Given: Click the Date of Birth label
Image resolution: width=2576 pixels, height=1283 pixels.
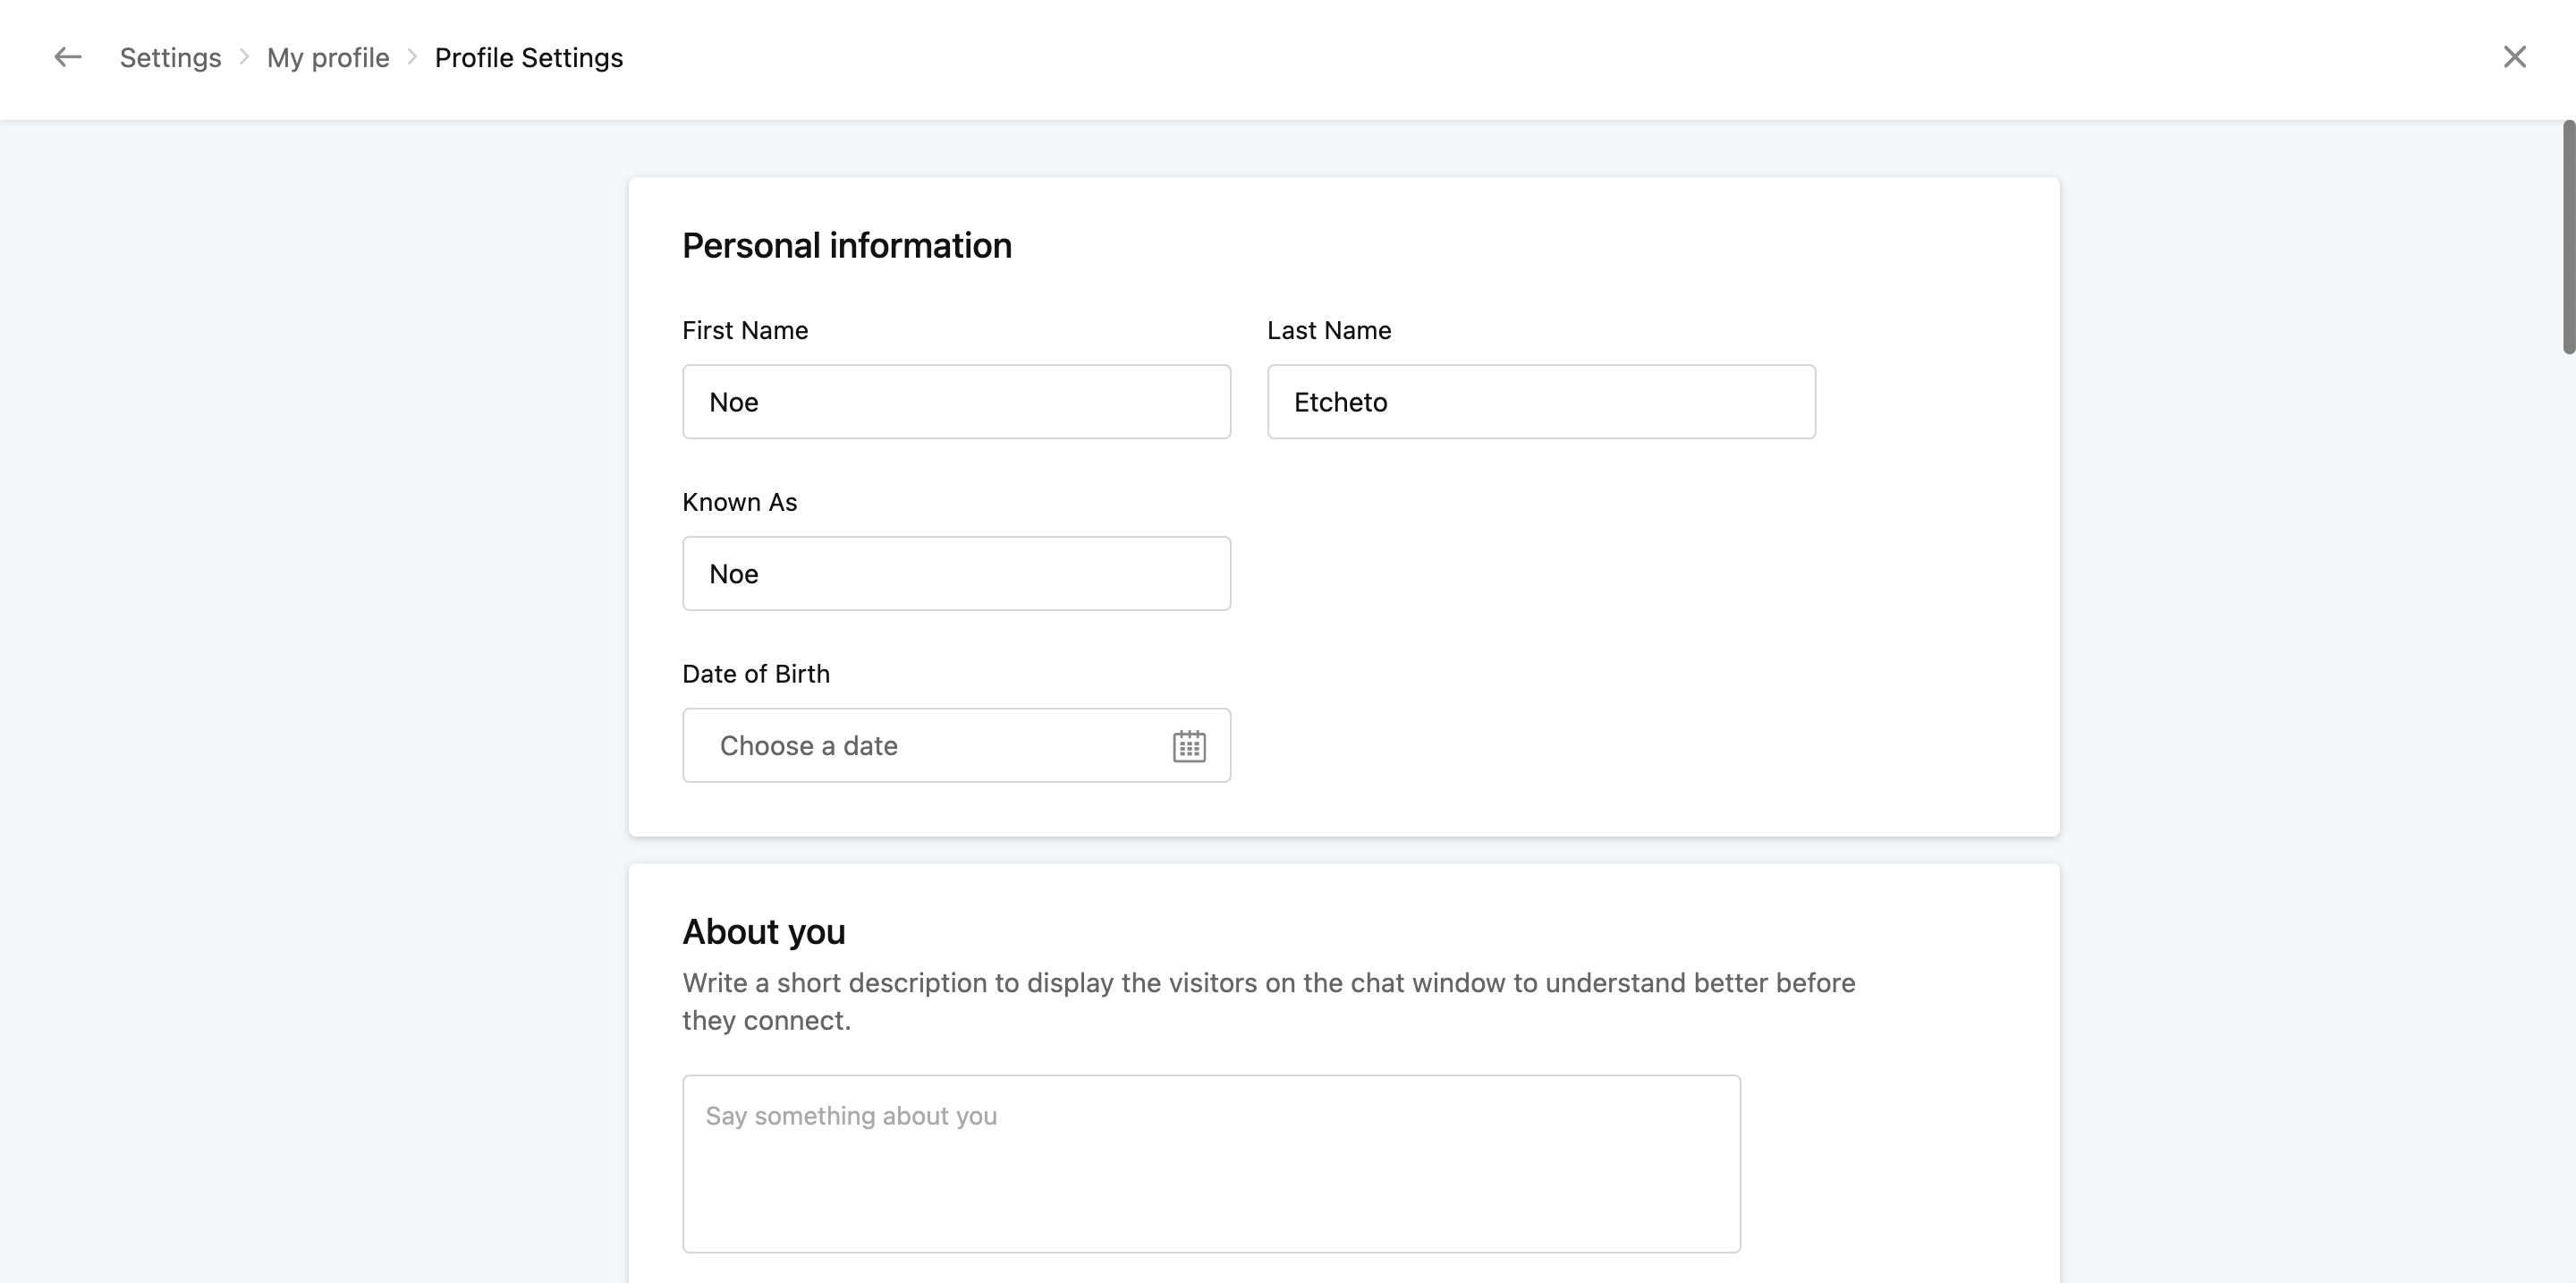Looking at the screenshot, I should point(755,675).
